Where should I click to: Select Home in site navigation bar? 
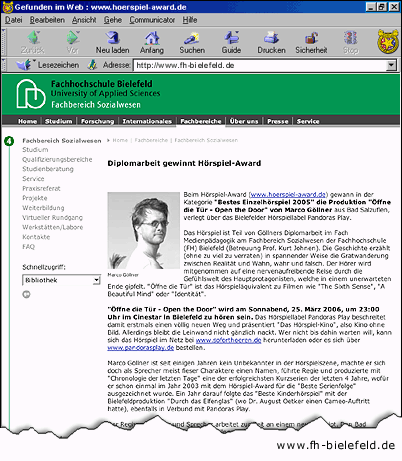click(x=27, y=121)
